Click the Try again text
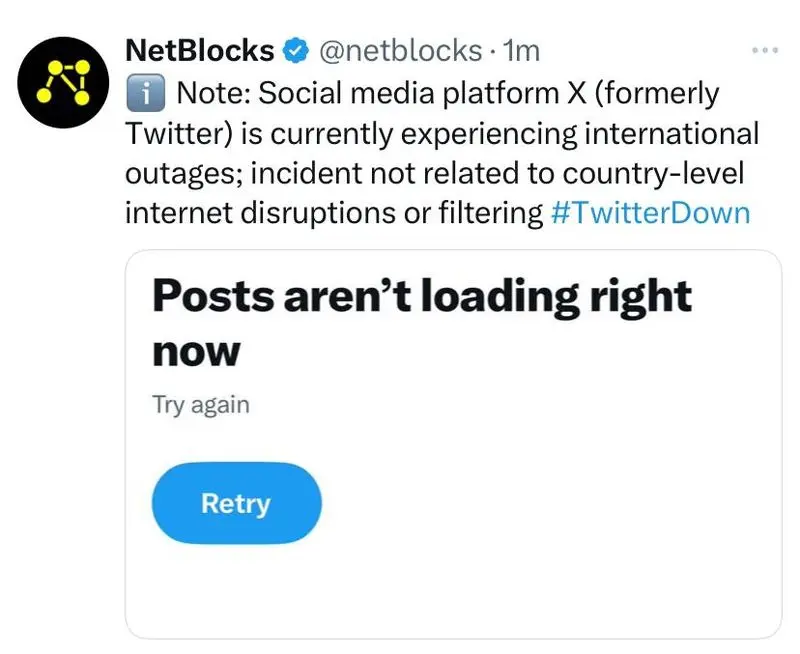 (x=201, y=405)
